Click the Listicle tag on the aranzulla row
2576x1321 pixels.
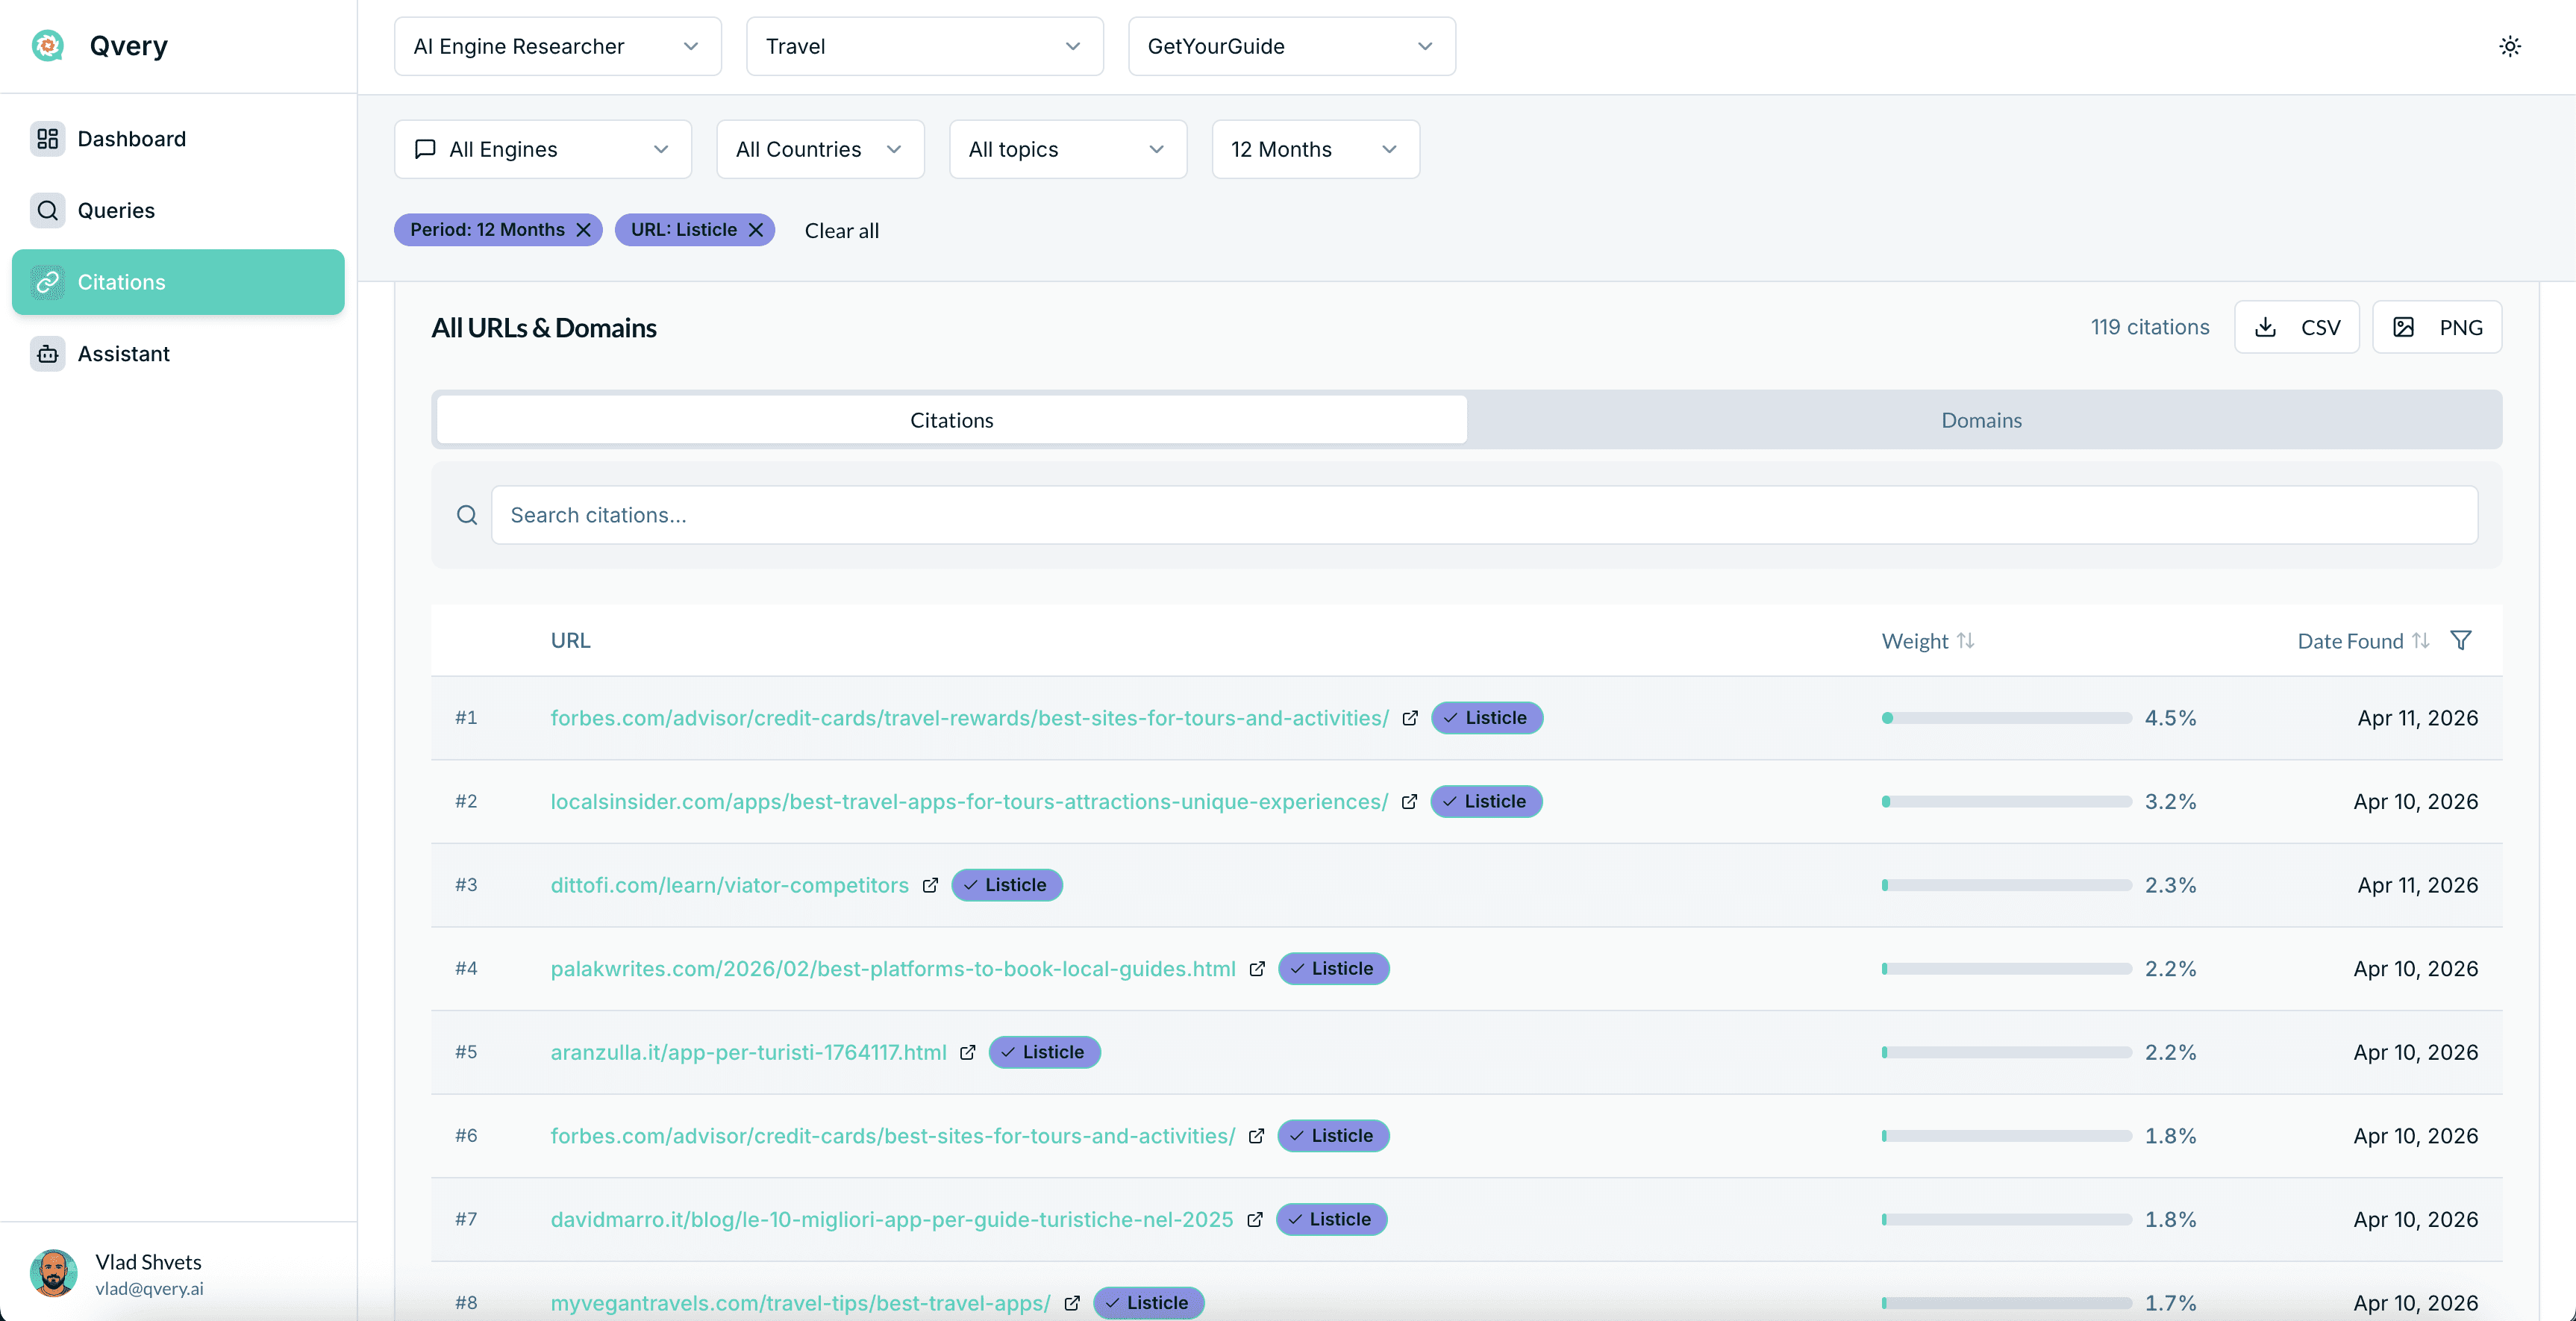click(1044, 1052)
